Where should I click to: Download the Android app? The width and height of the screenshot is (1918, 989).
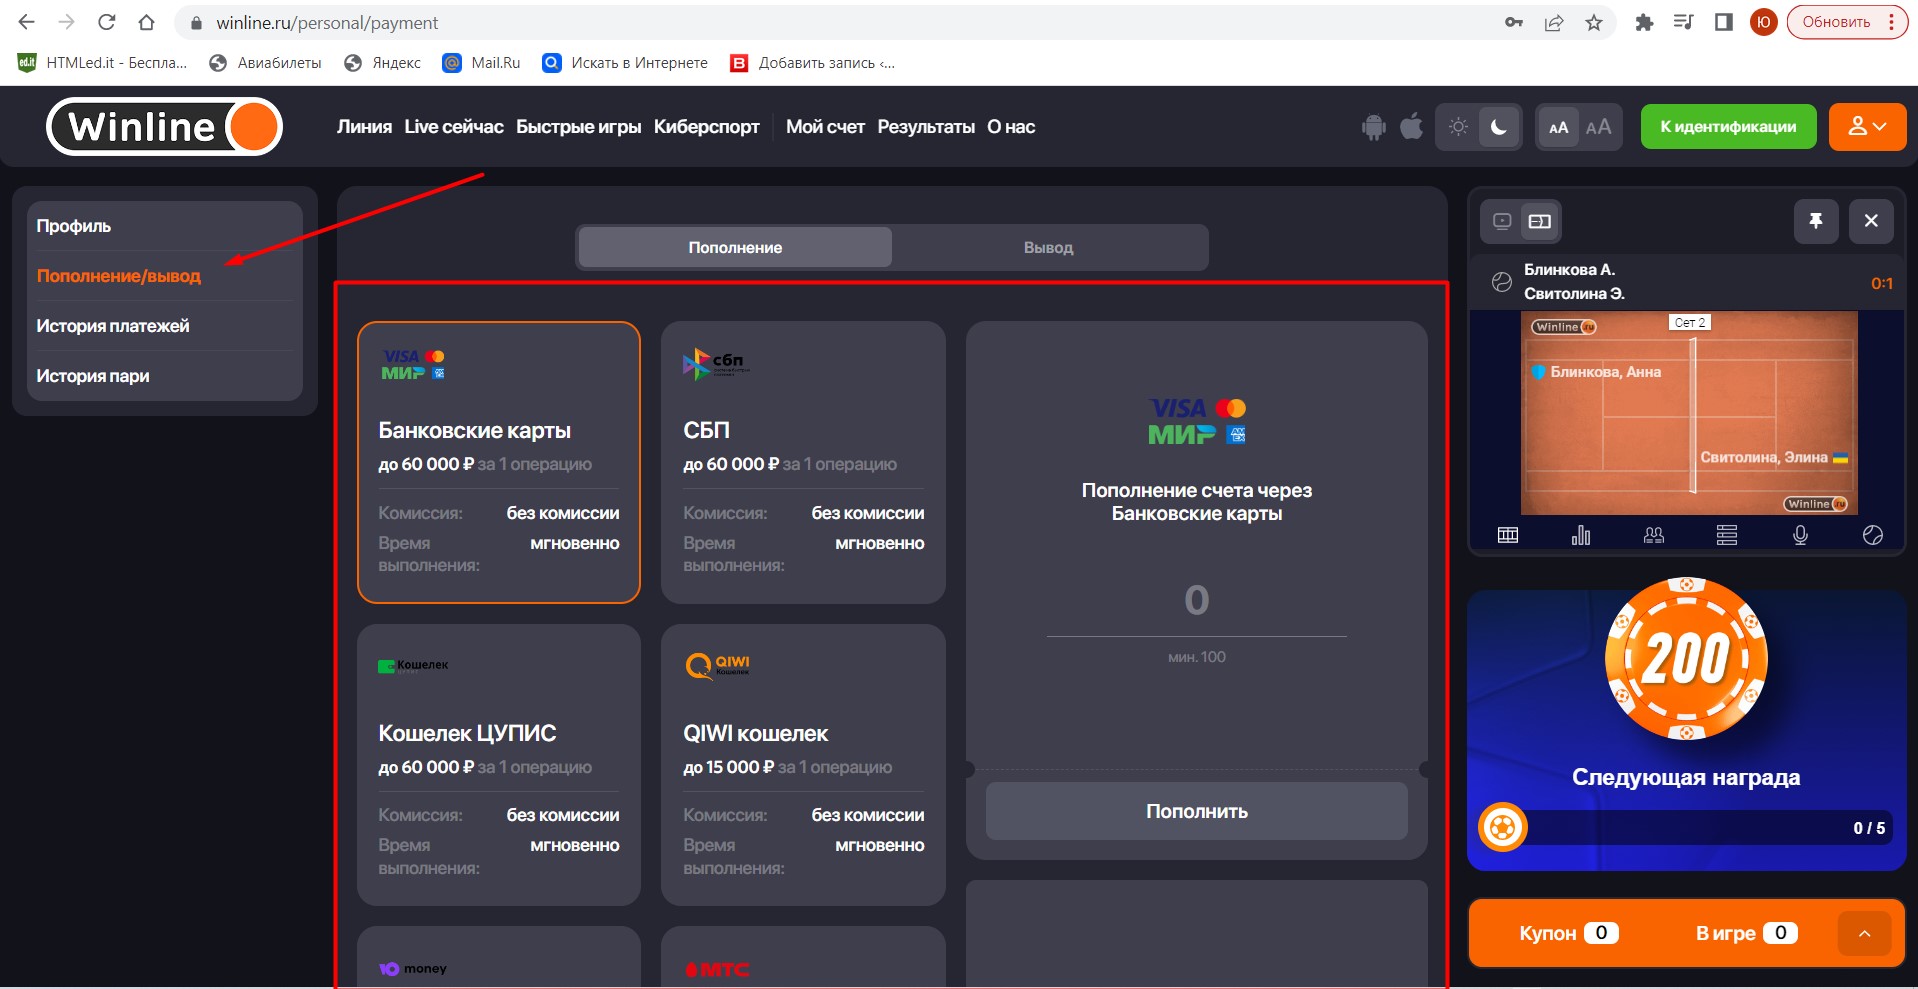coord(1374,127)
